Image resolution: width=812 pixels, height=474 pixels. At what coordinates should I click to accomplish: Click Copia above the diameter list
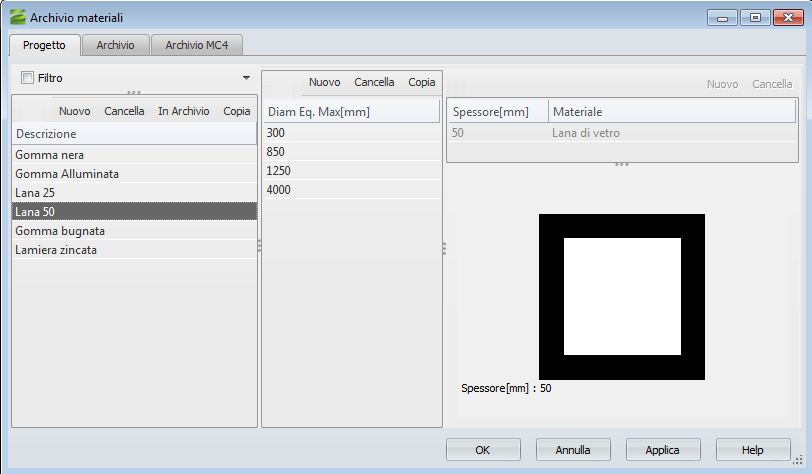point(421,82)
